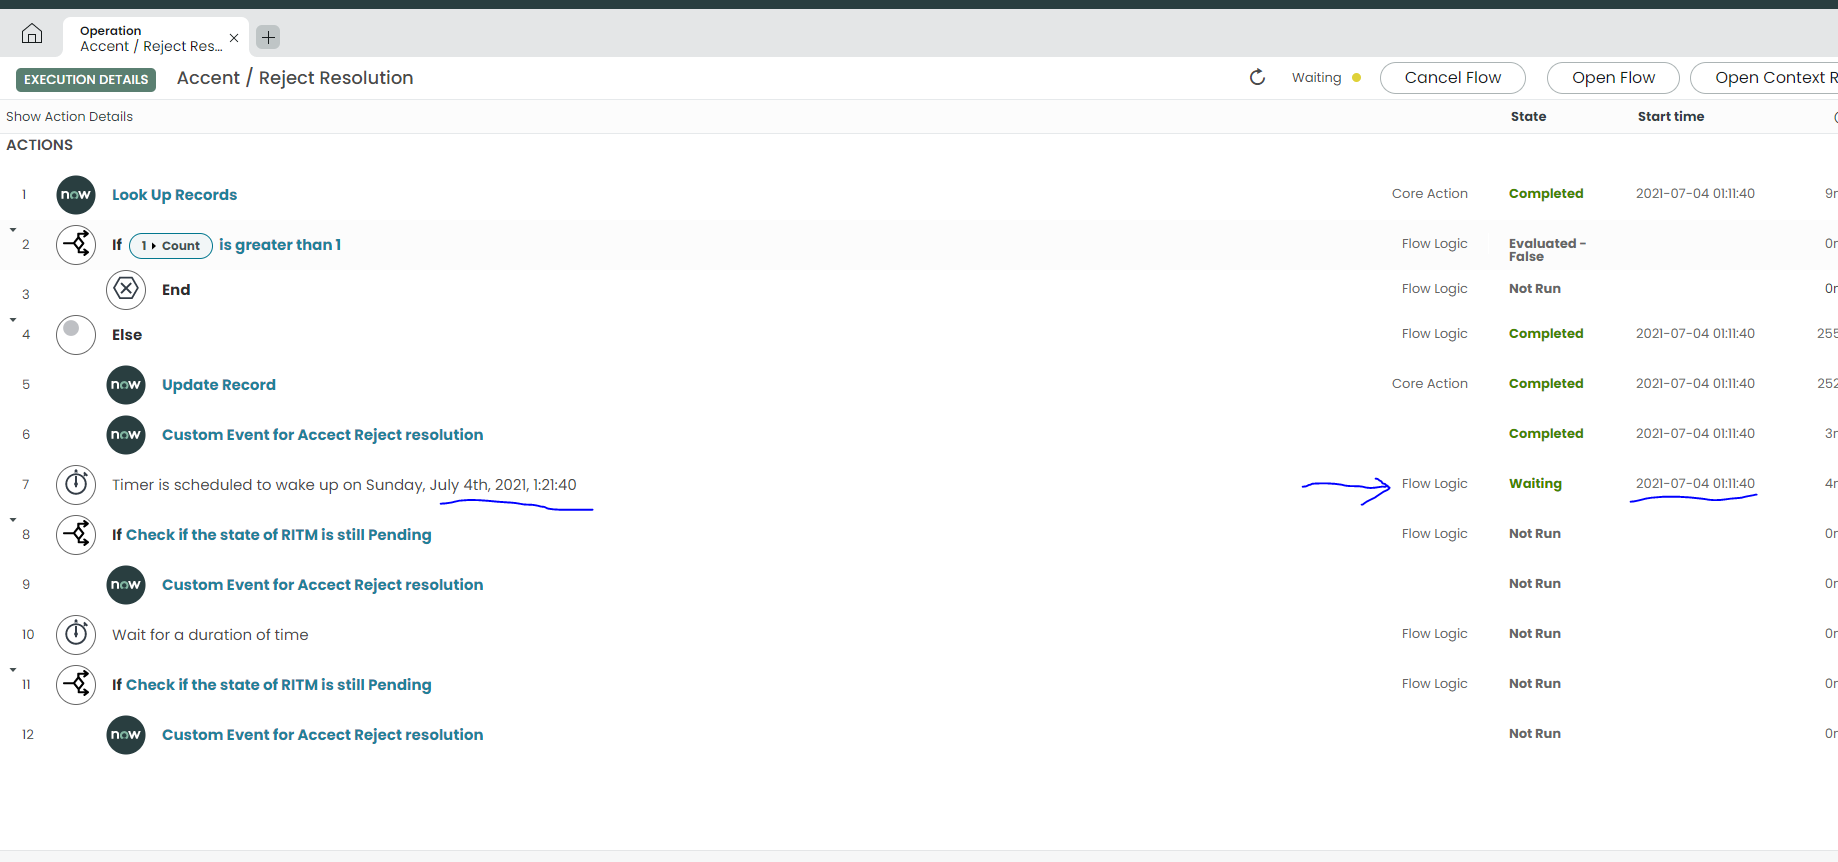This screenshot has width=1838, height=862.
Task: Click the End label in row 3
Action: (176, 290)
